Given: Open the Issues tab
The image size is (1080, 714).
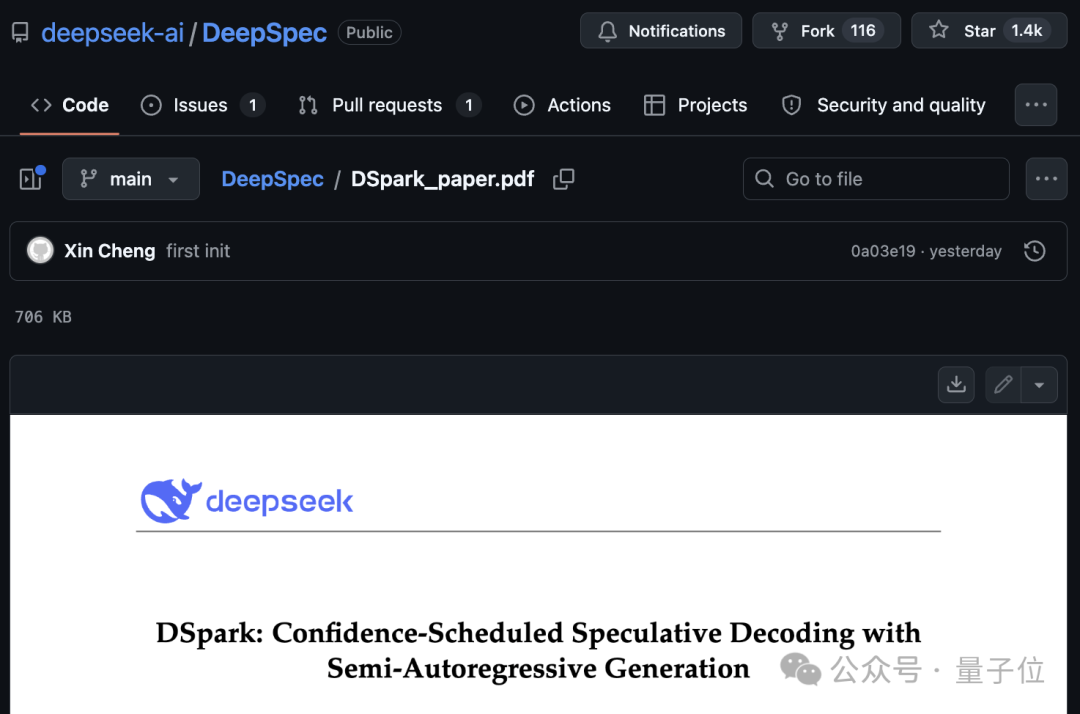Looking at the screenshot, I should coord(202,105).
